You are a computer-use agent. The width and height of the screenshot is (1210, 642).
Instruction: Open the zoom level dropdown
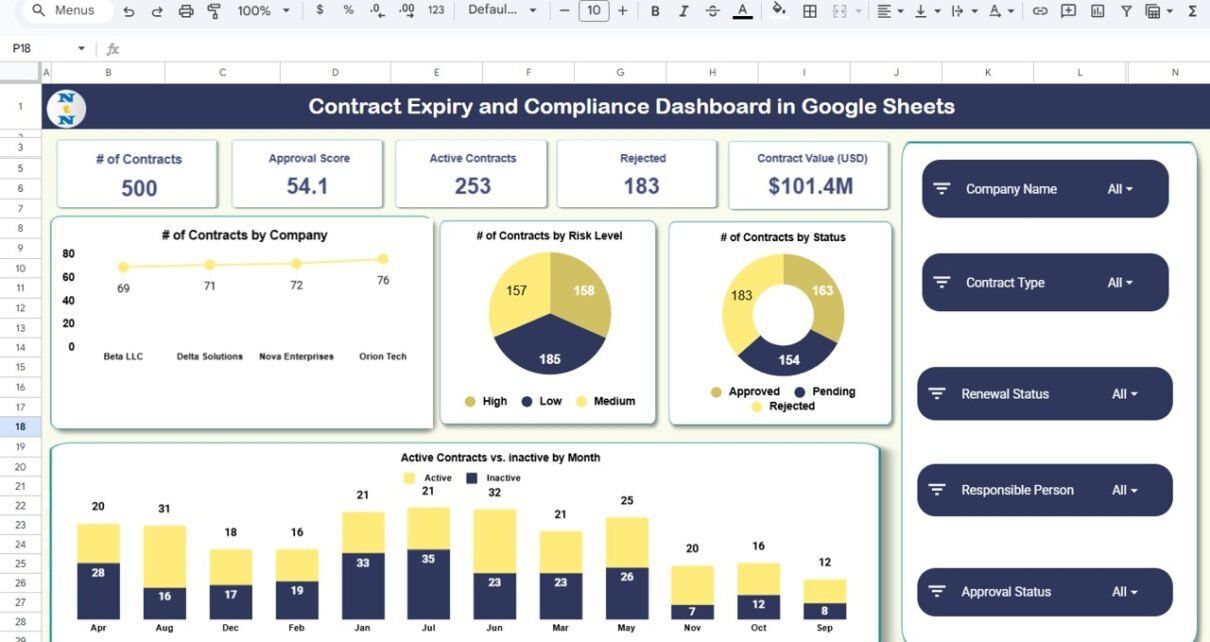click(264, 11)
